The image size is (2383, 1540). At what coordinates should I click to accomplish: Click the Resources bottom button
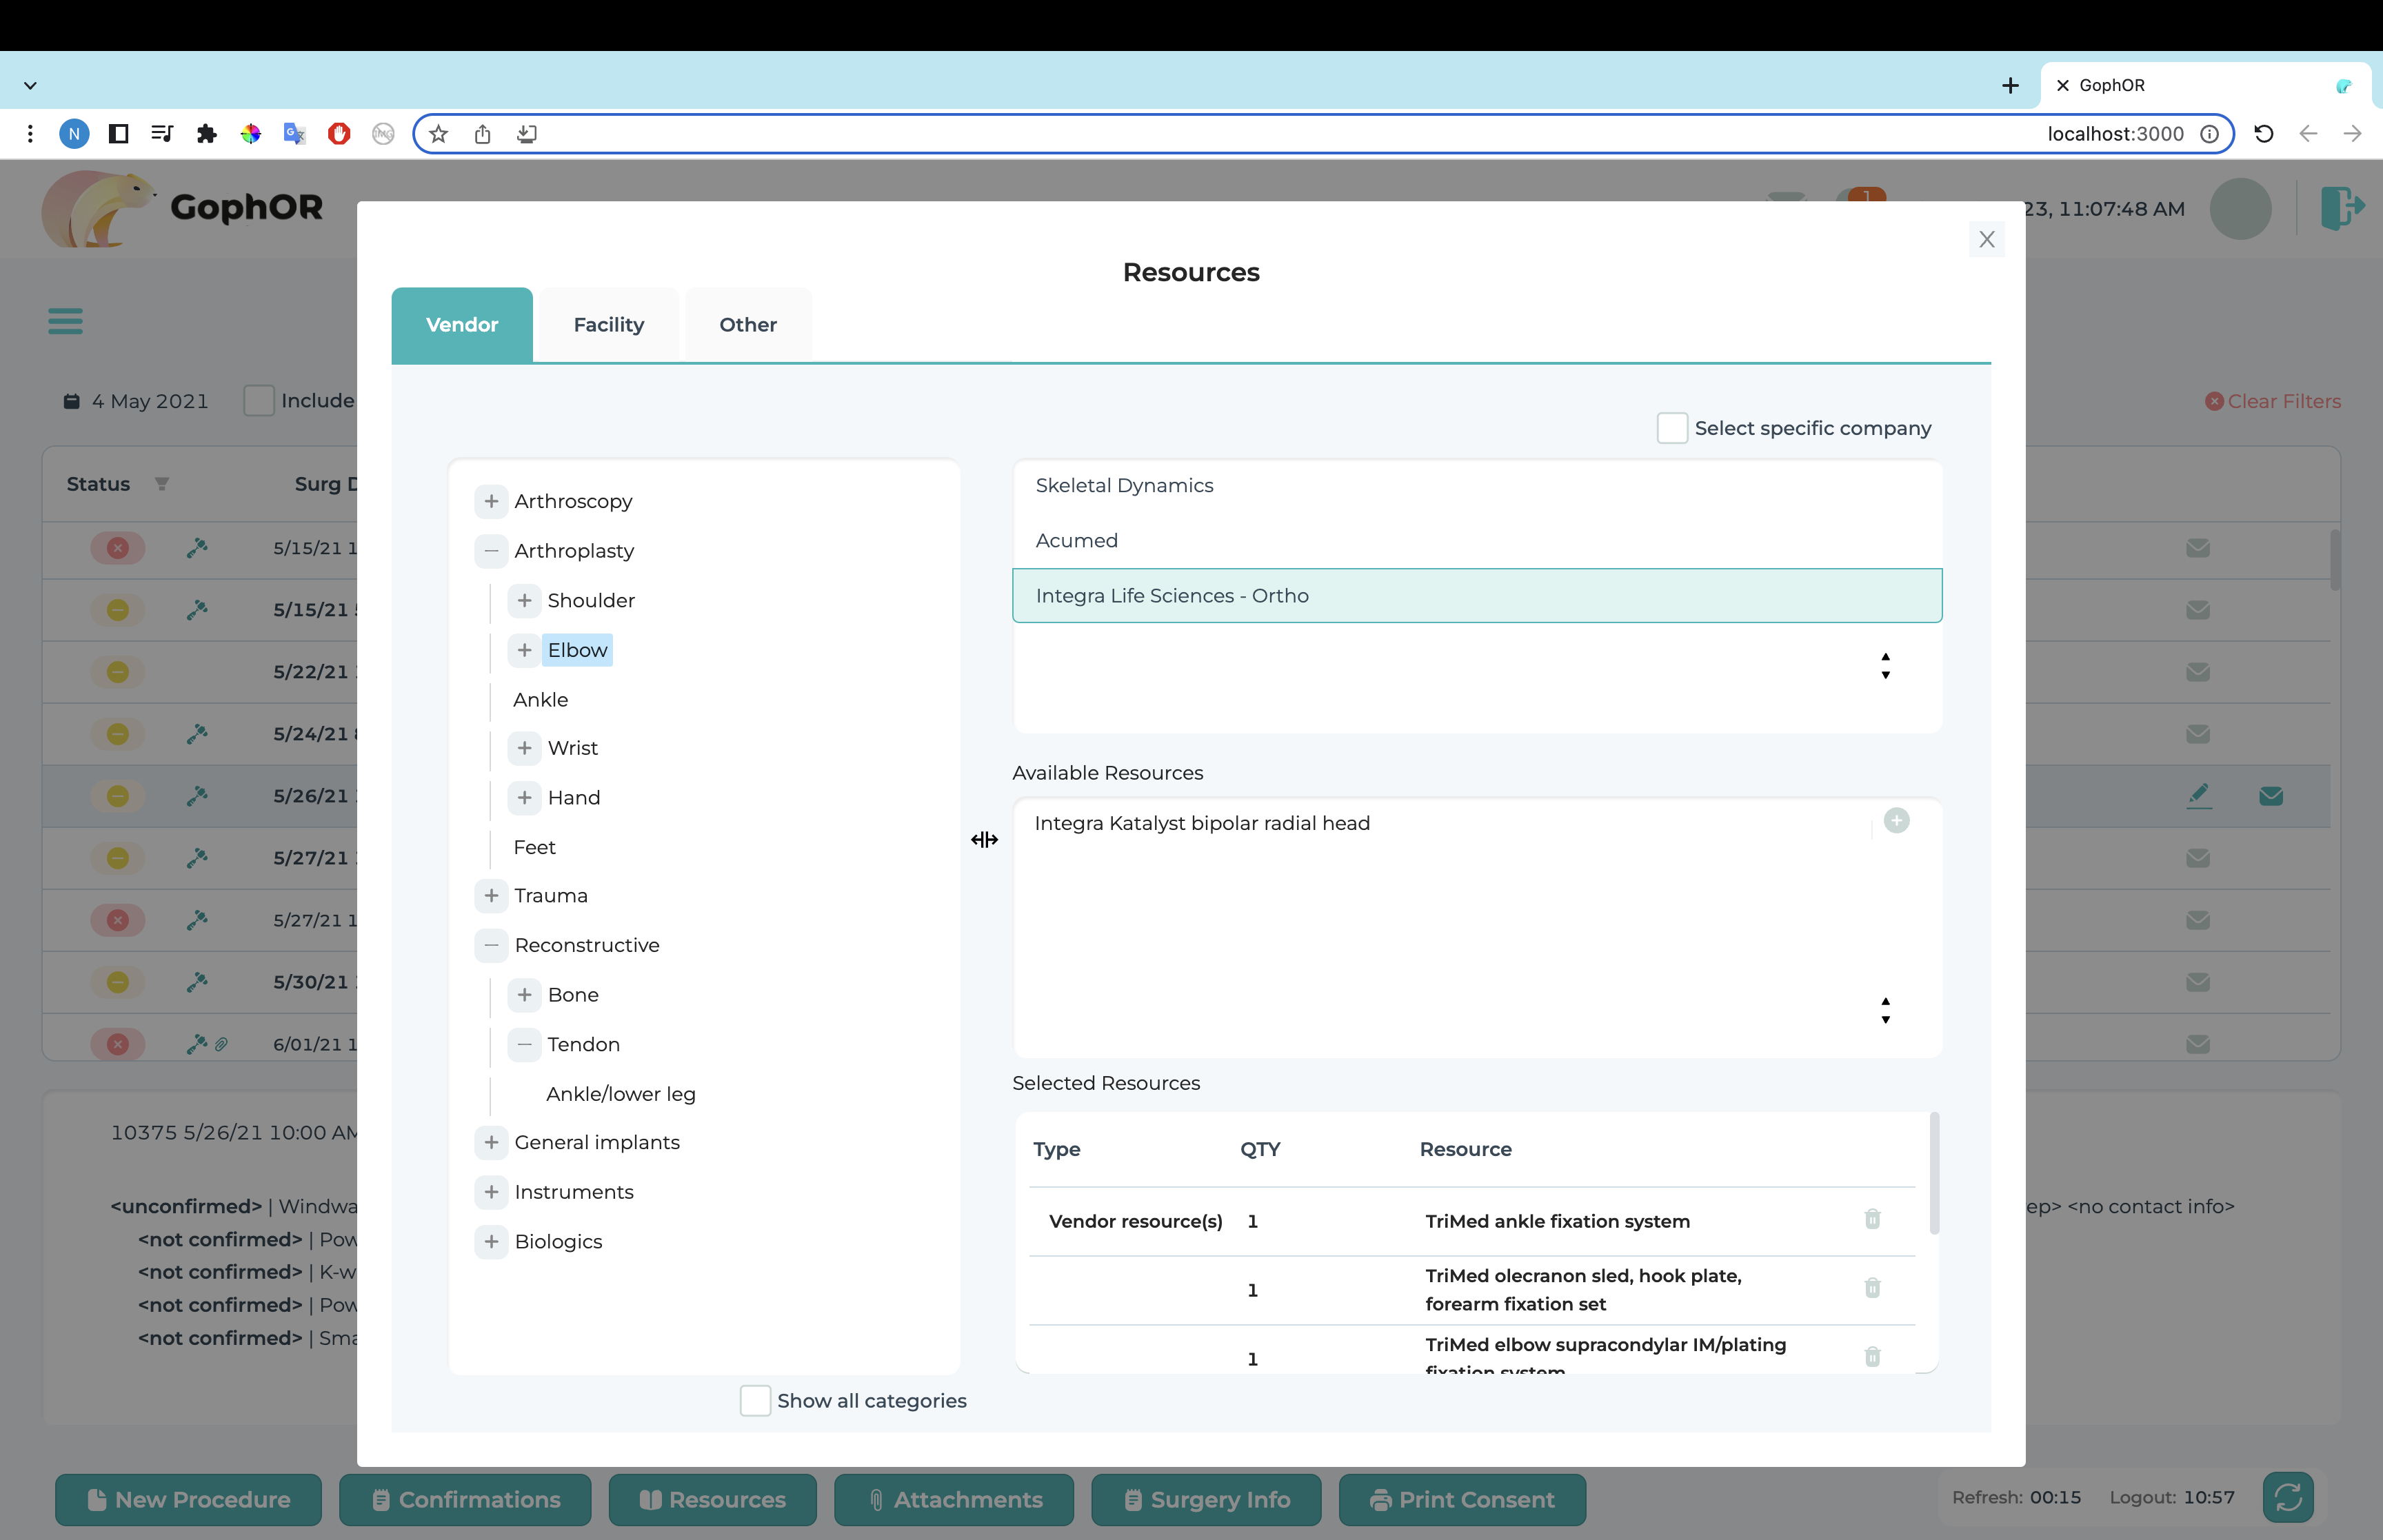[712, 1499]
